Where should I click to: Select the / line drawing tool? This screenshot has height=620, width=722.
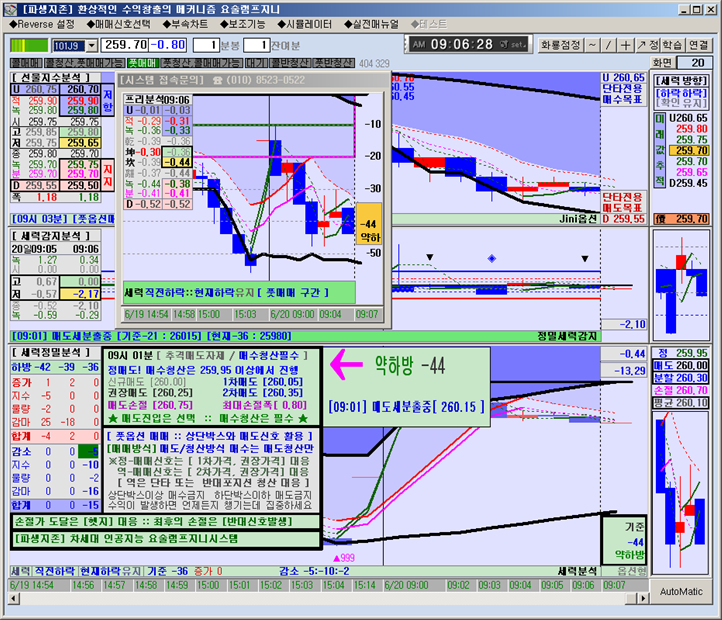click(609, 45)
